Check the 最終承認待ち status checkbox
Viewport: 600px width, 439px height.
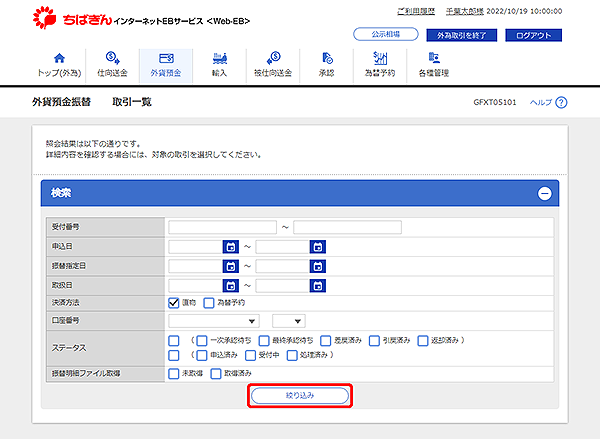[264, 340]
